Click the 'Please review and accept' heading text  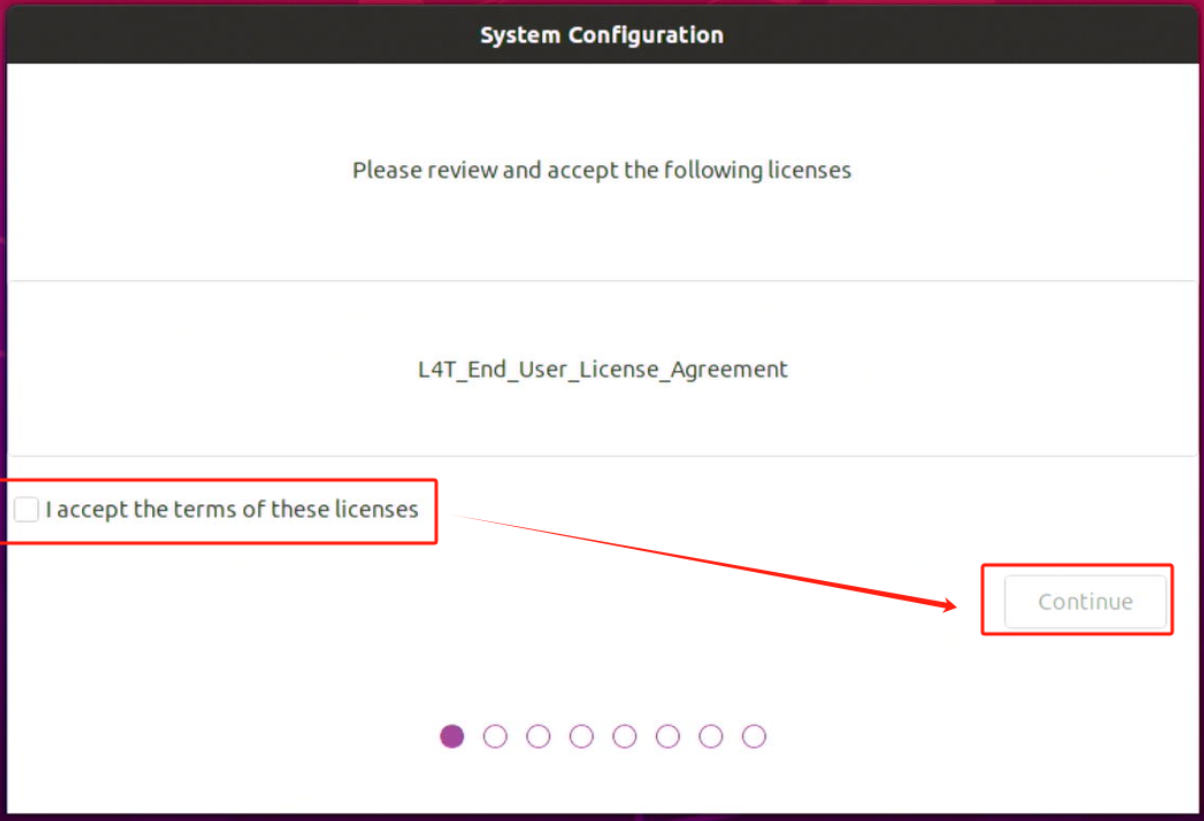tap(602, 170)
